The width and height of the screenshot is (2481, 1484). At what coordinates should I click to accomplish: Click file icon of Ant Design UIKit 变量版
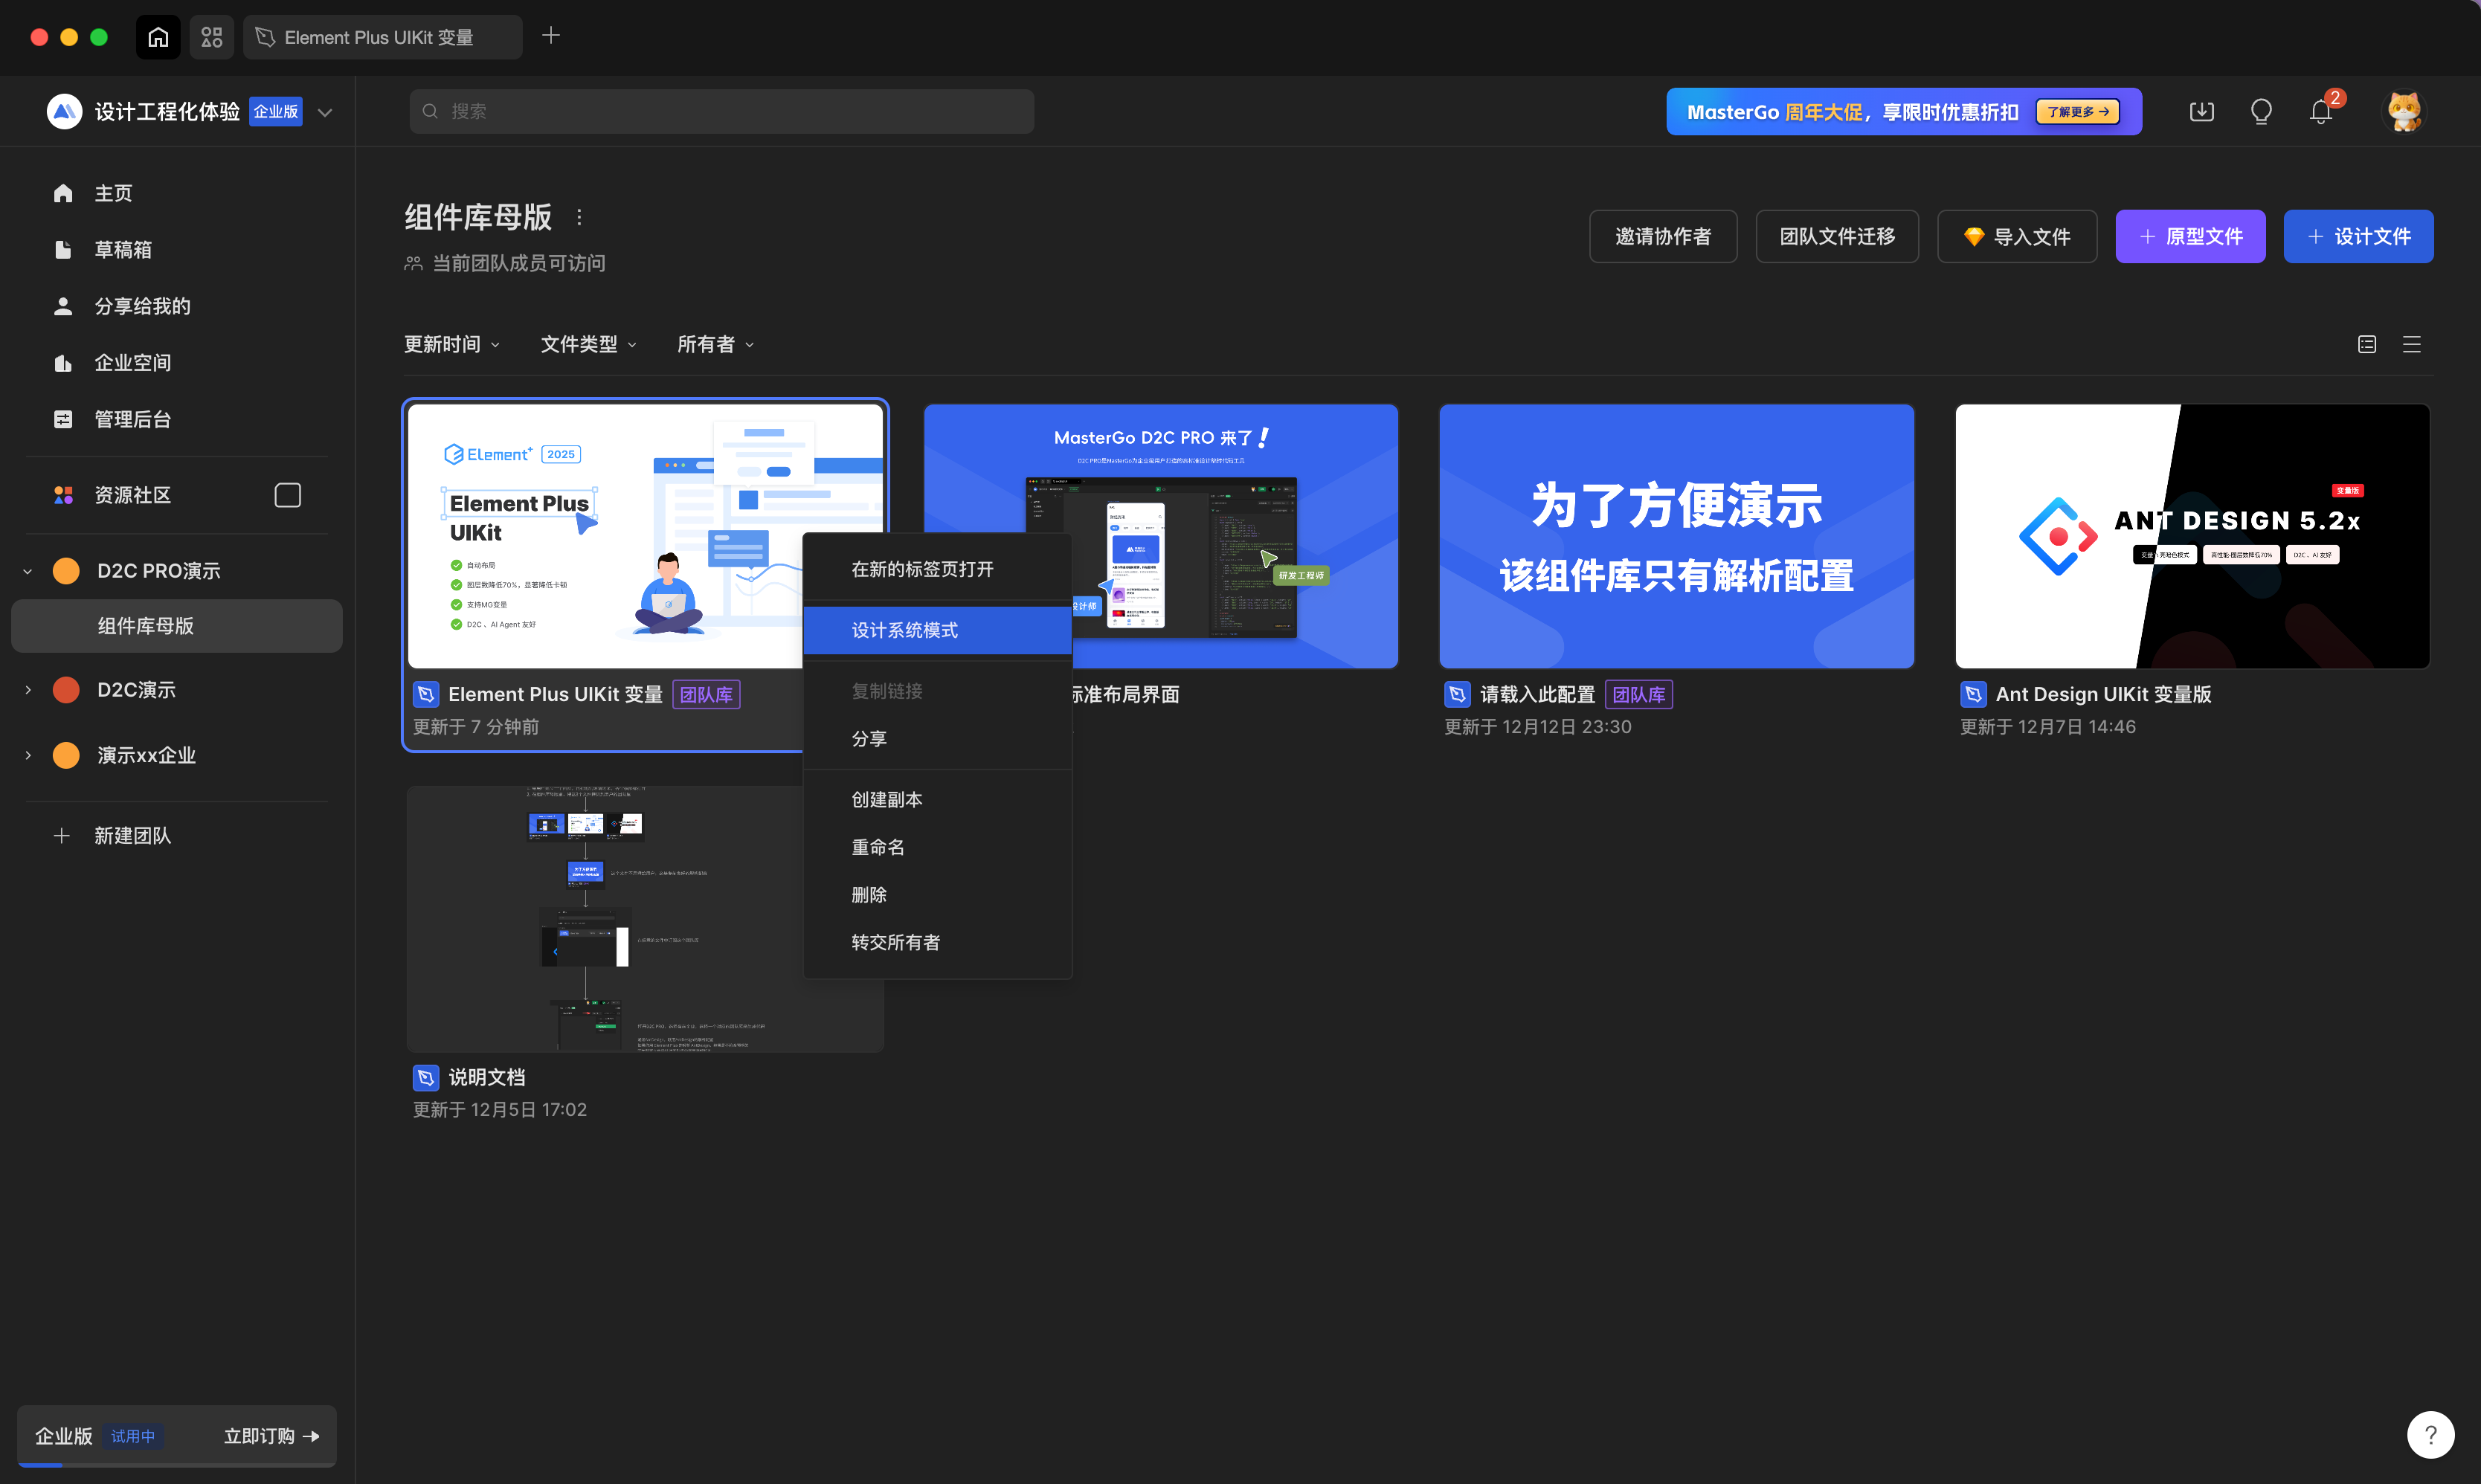[1973, 694]
